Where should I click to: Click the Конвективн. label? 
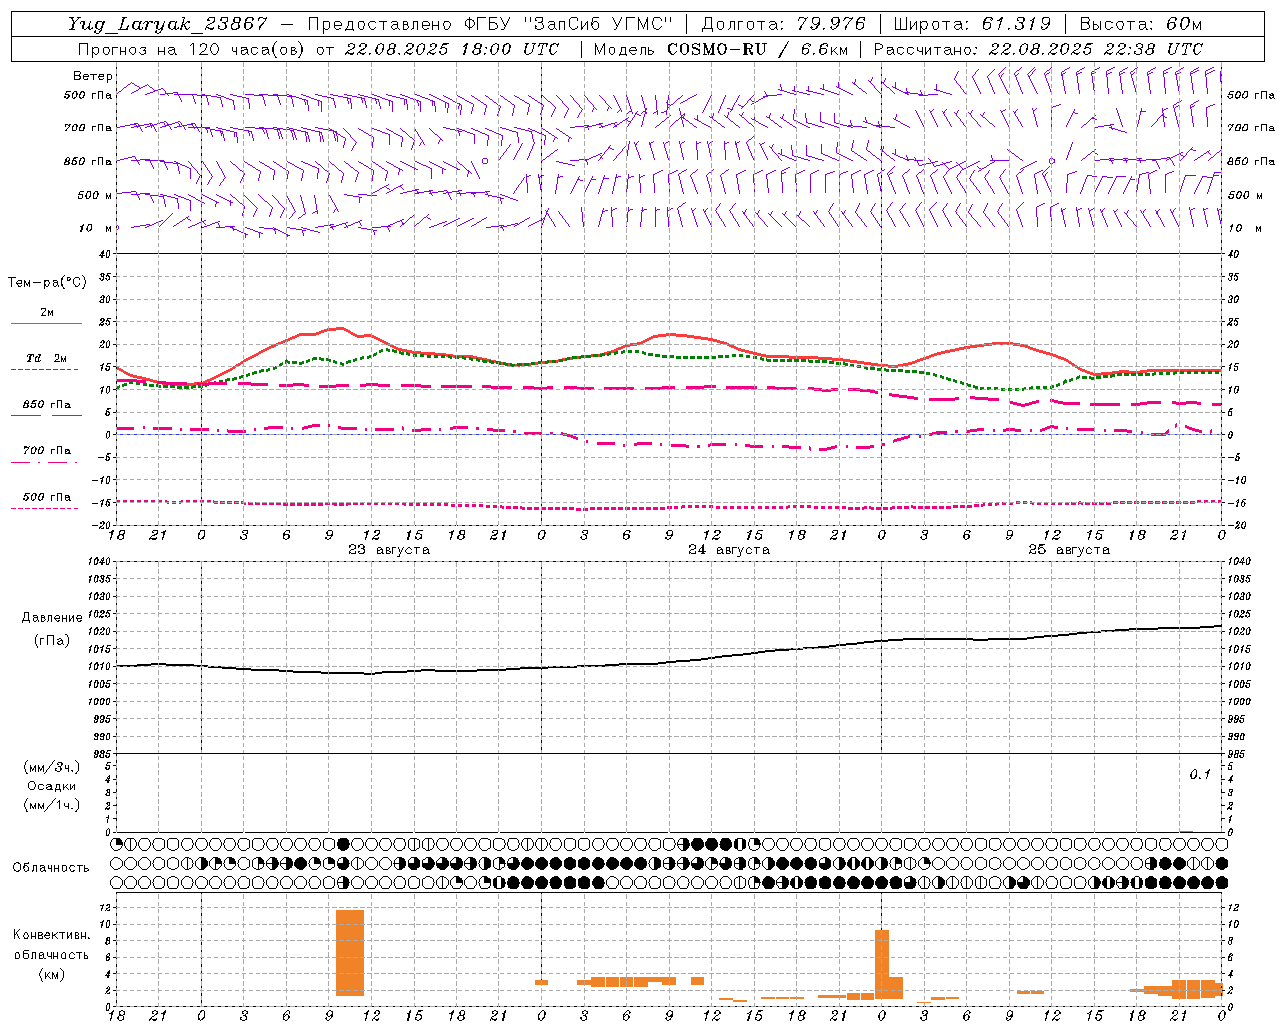point(51,935)
